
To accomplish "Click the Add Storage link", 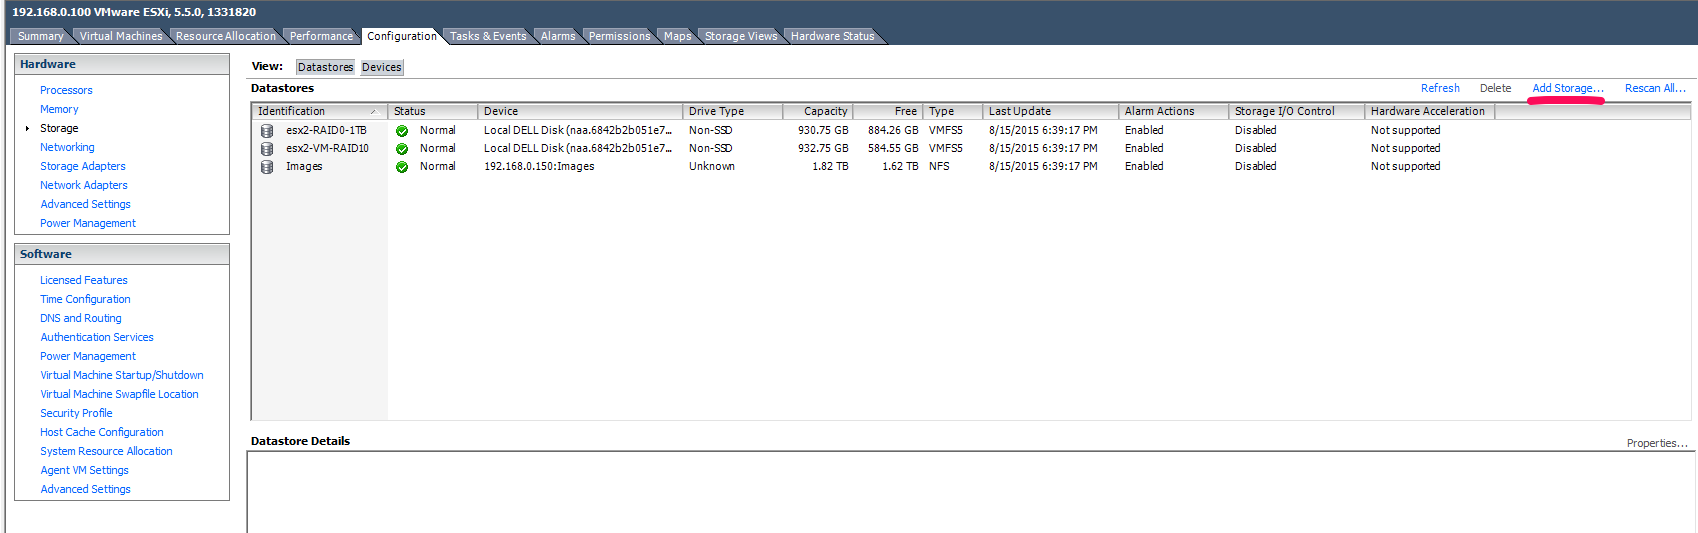I will tap(1567, 88).
